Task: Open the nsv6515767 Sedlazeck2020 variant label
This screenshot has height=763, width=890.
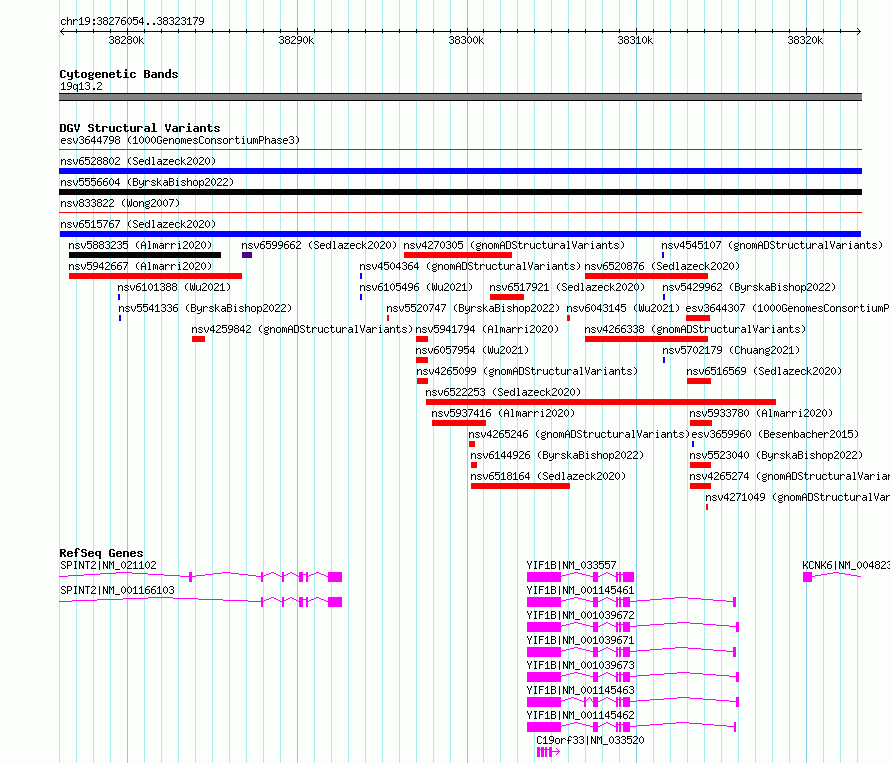Action: (x=138, y=224)
